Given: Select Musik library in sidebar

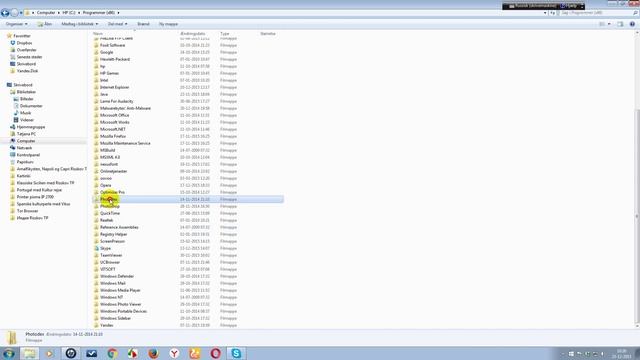Looking at the screenshot, I should [25, 113].
